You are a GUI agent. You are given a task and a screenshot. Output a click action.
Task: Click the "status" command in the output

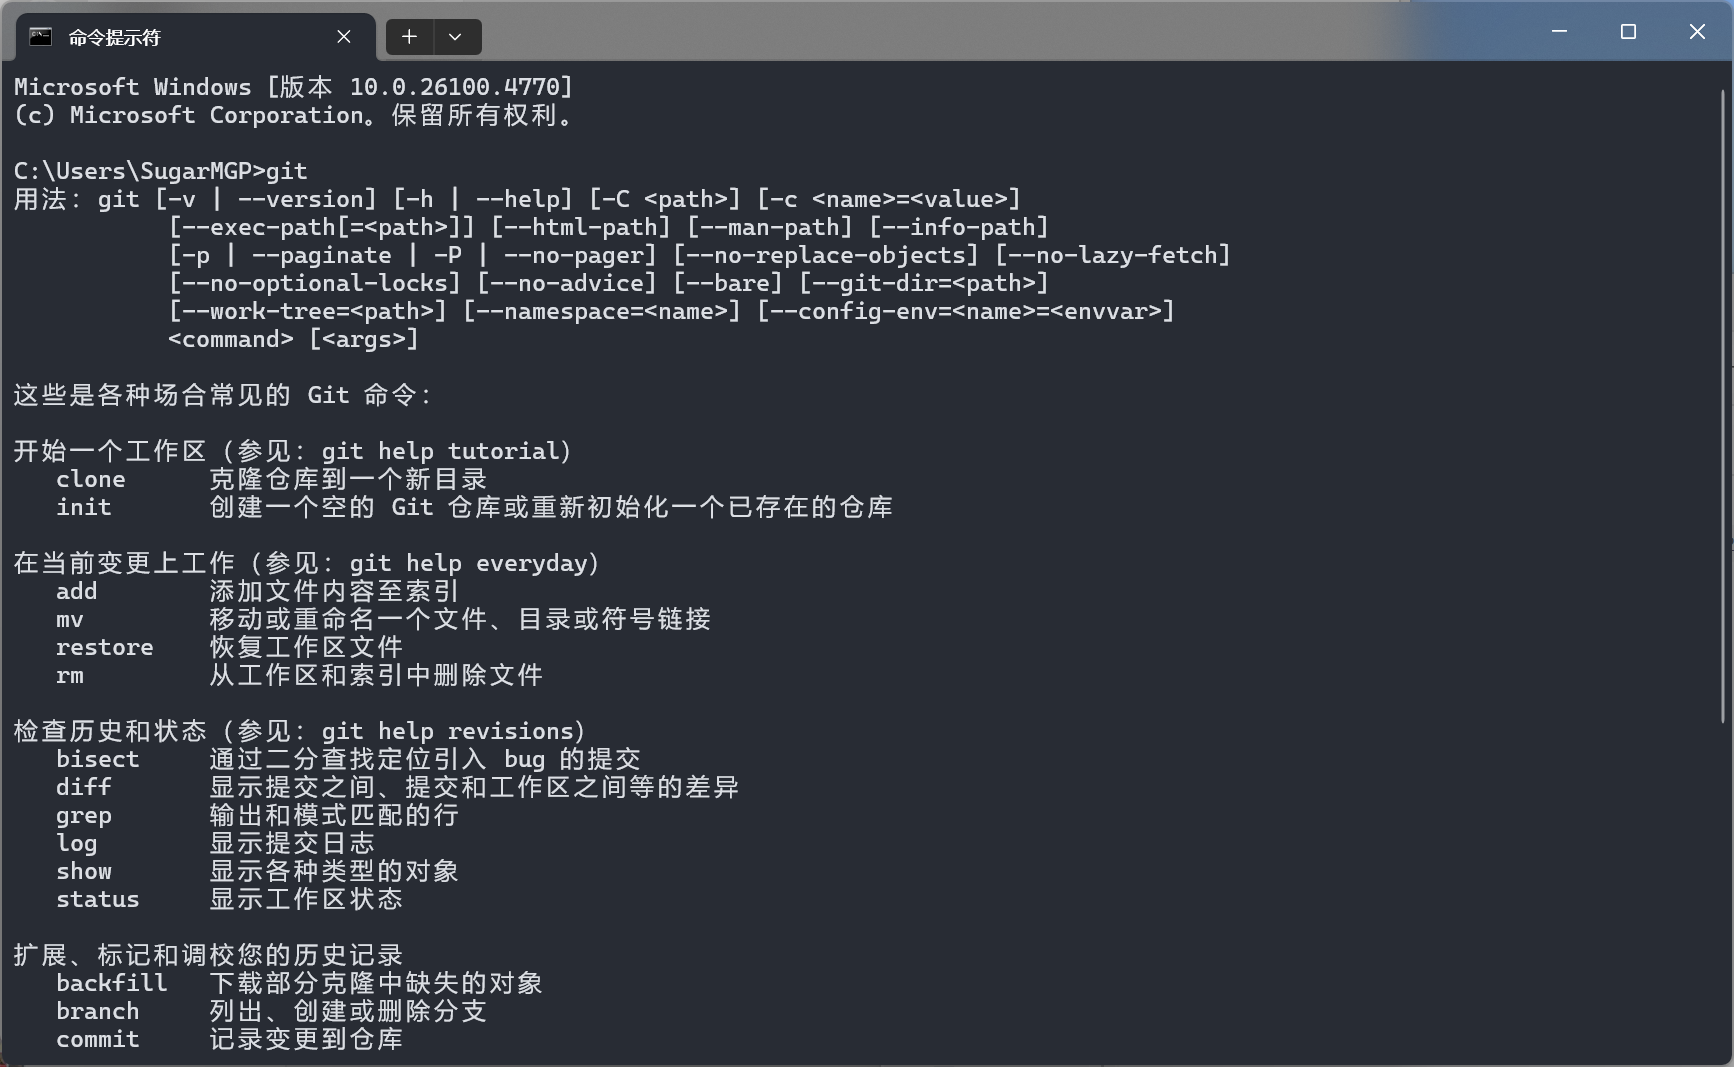98,900
